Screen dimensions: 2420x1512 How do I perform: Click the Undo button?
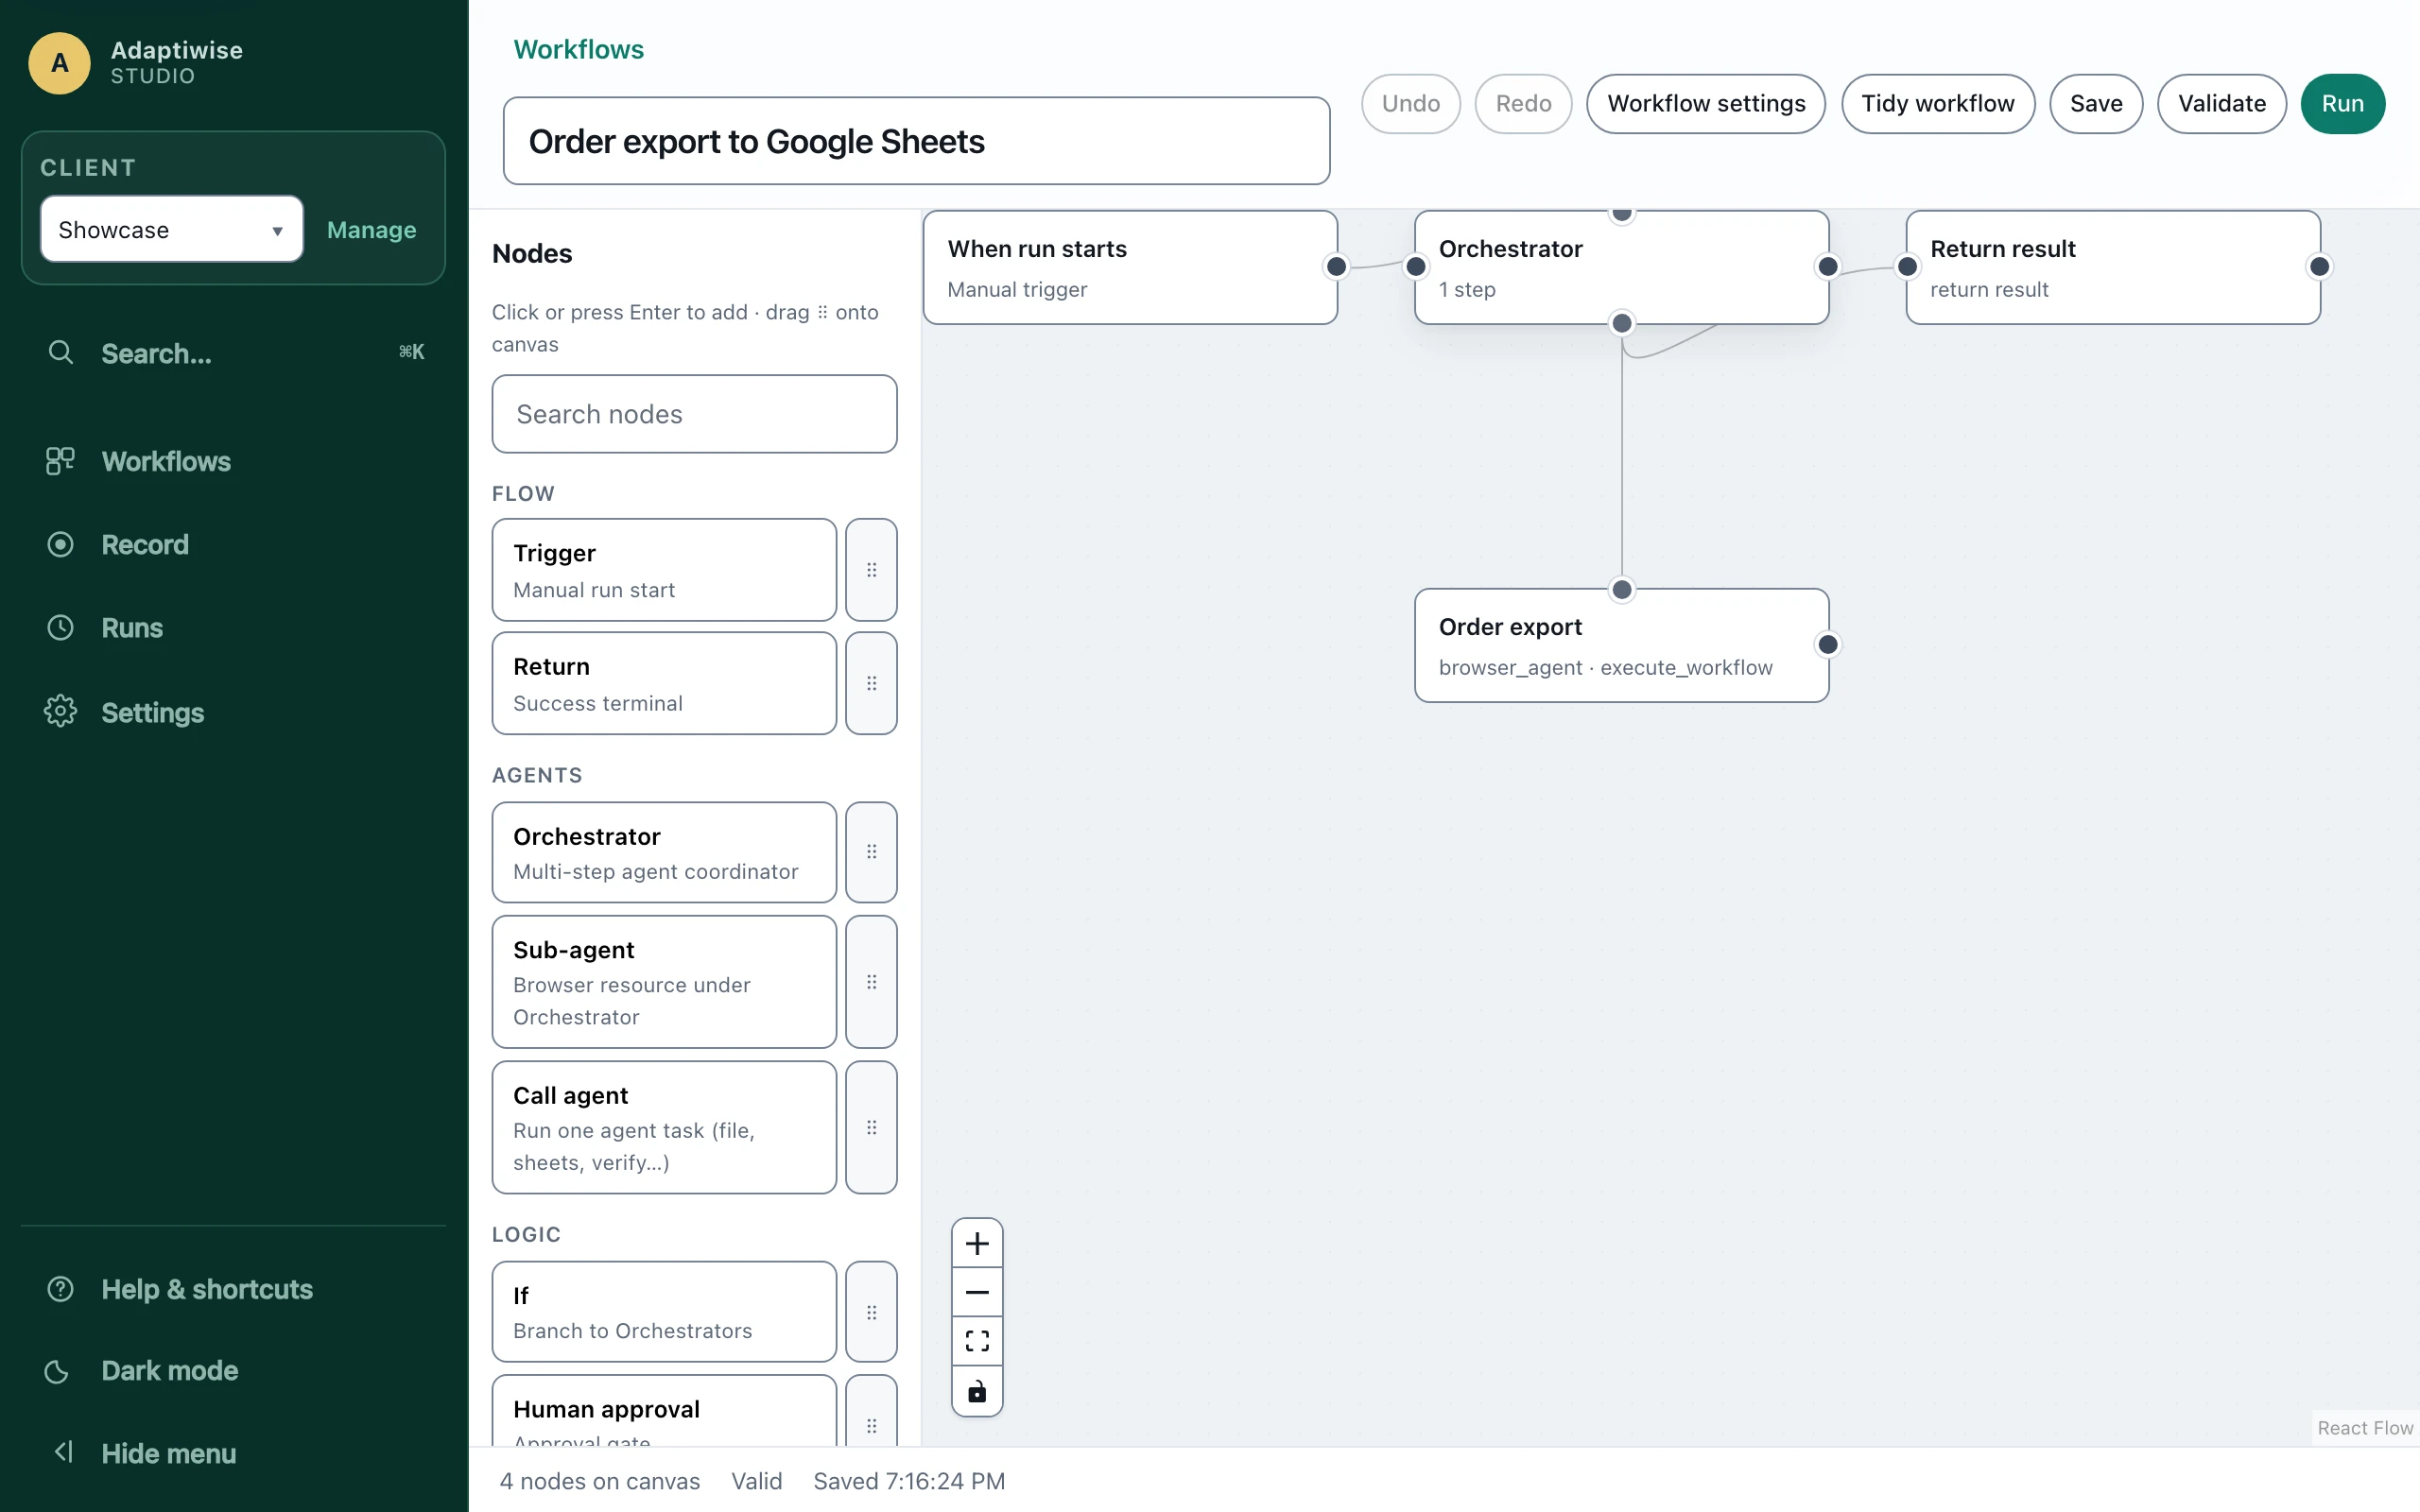pos(1411,103)
